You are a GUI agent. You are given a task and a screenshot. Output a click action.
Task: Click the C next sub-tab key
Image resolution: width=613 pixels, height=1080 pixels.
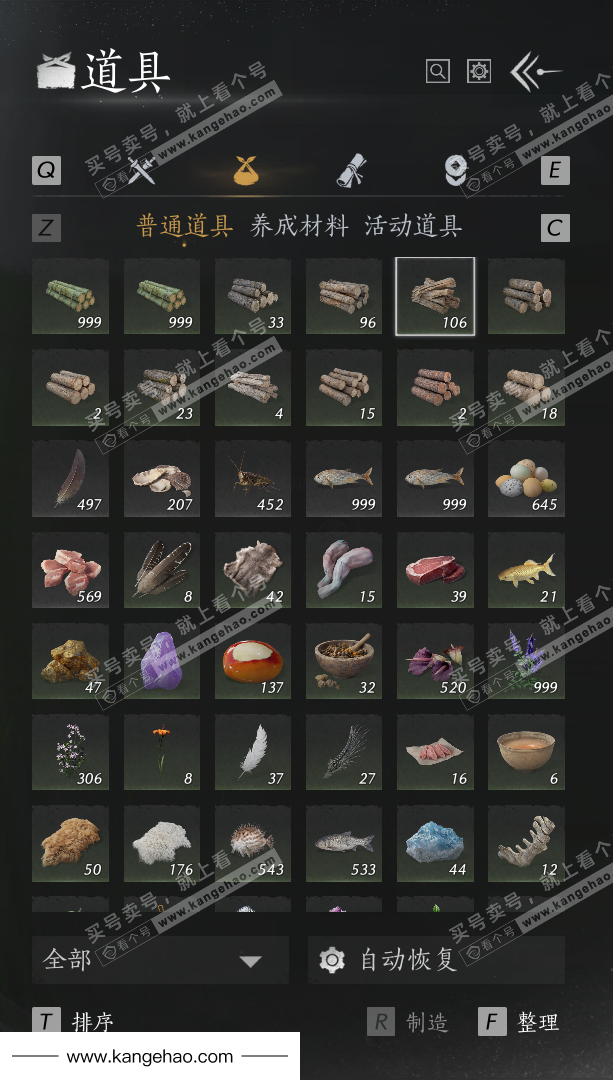pos(555,227)
